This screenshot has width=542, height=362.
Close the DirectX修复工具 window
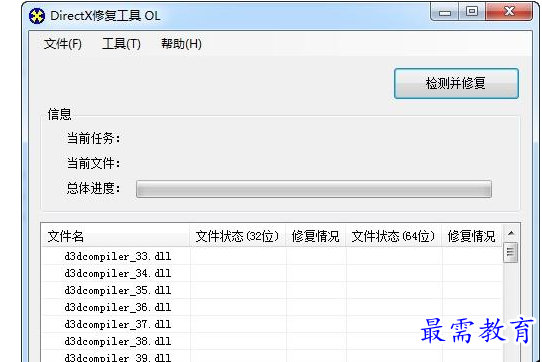[509, 12]
